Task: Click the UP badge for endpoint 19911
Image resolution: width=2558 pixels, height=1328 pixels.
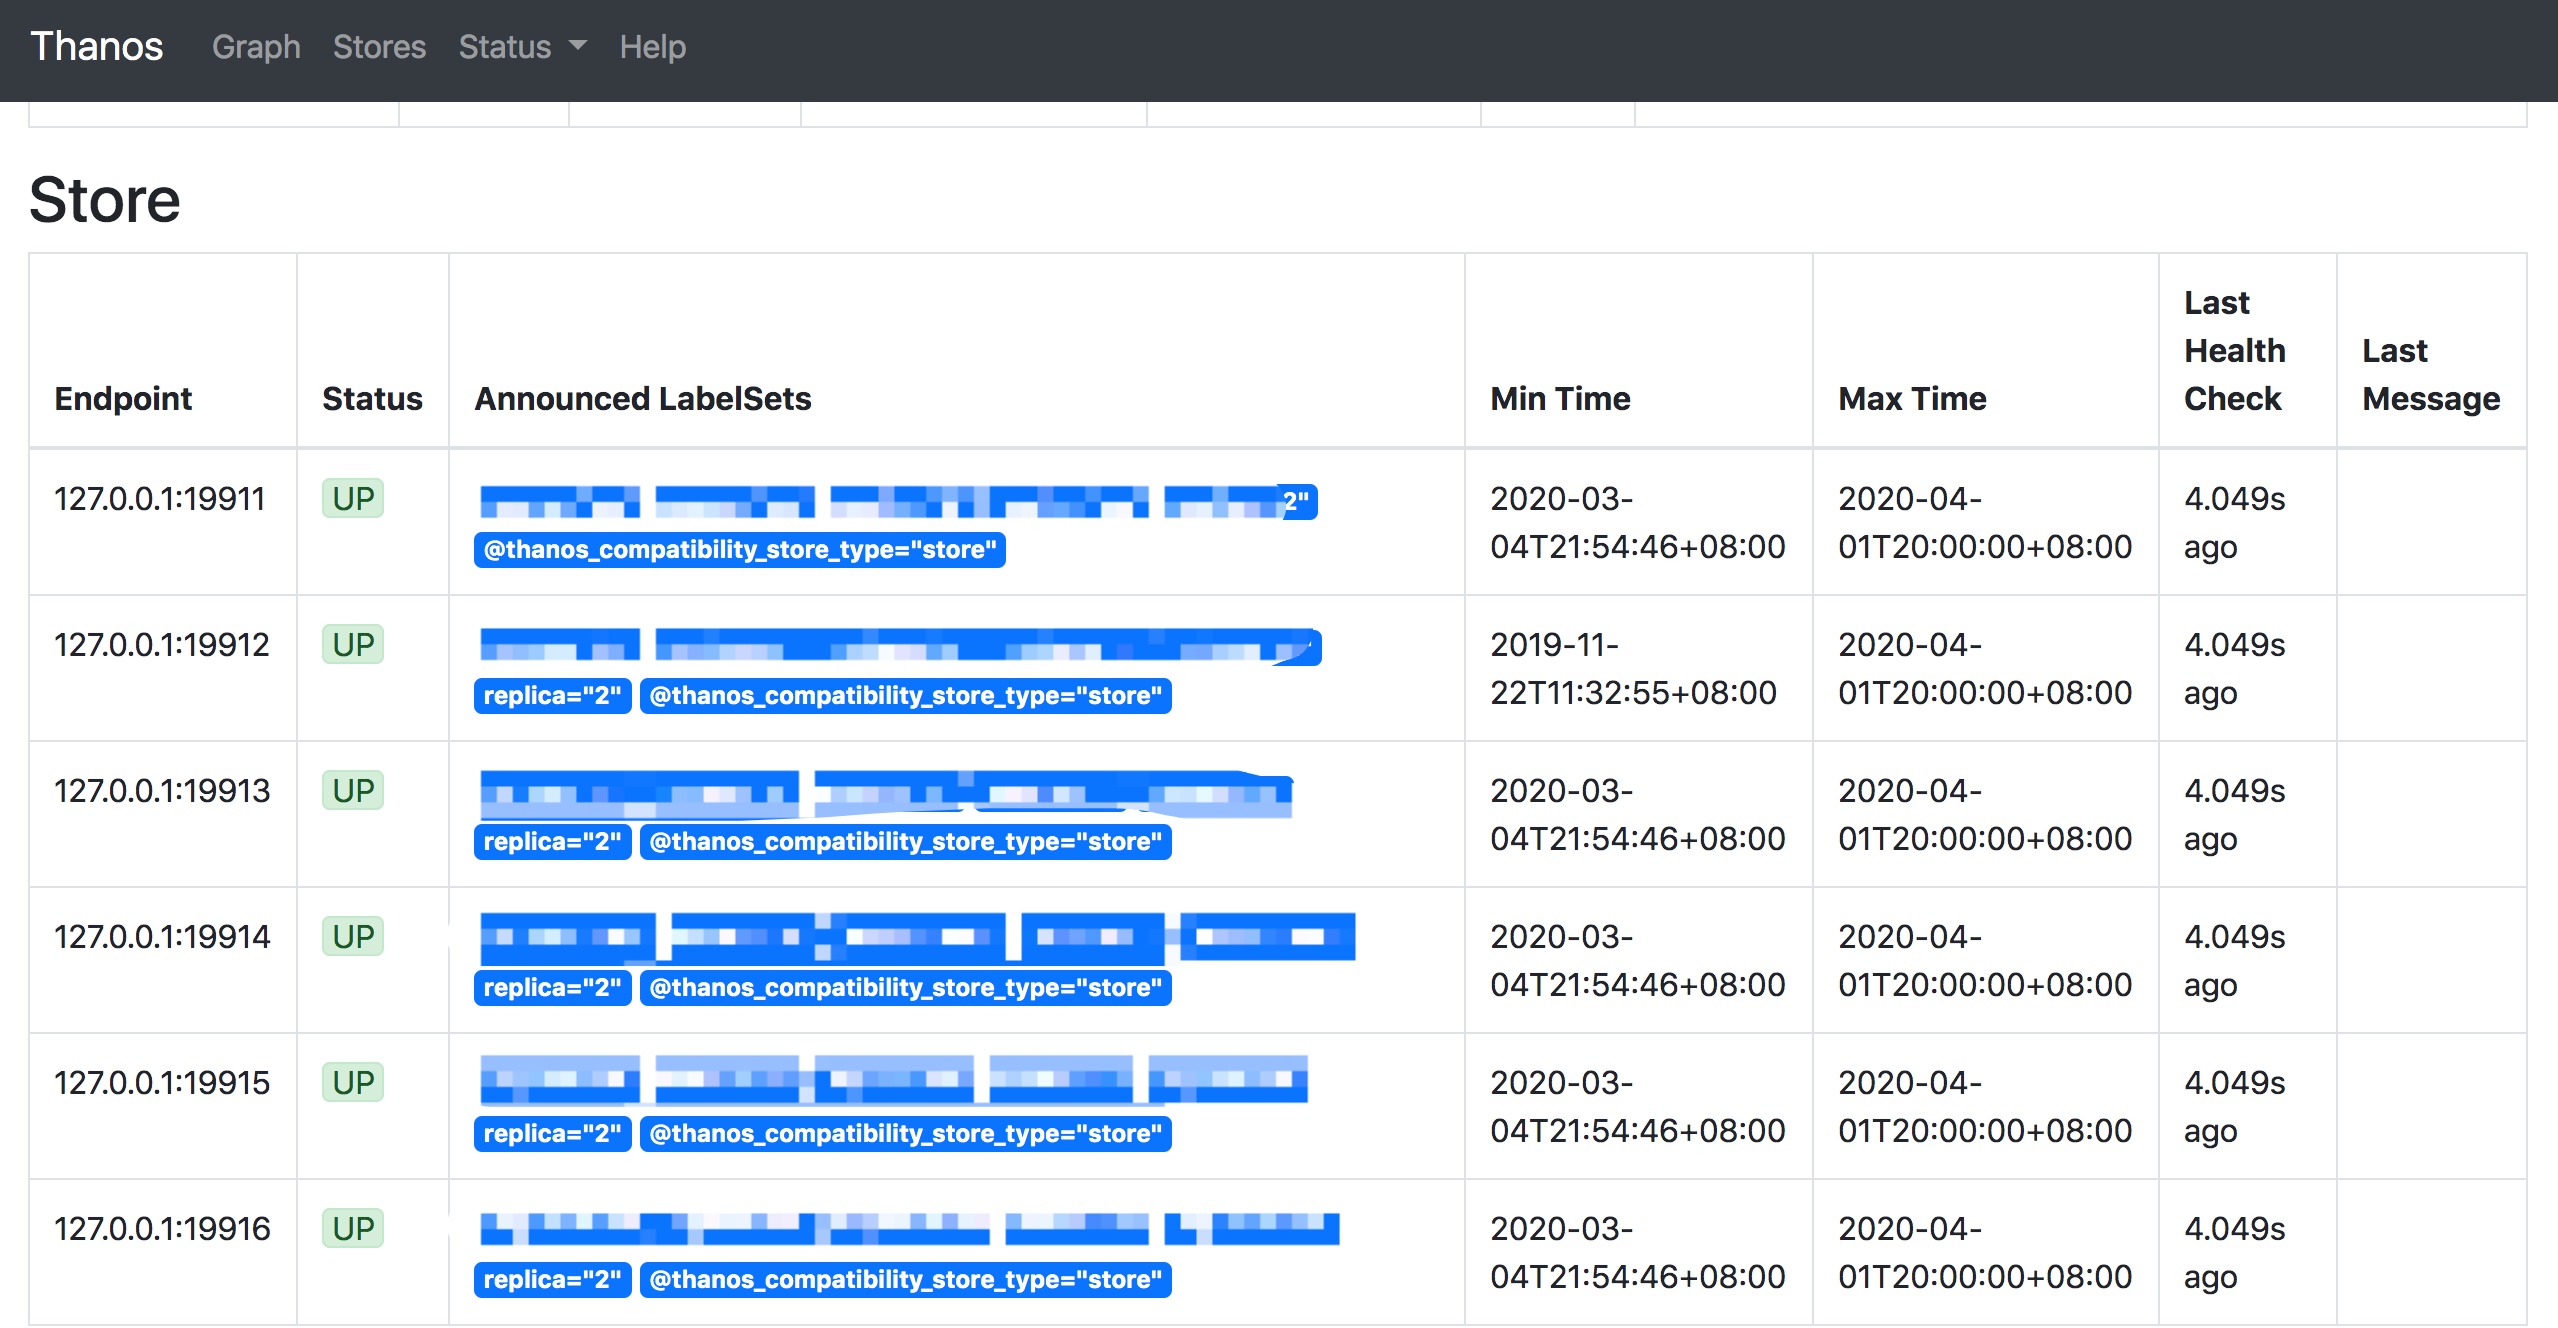Action: tap(353, 498)
